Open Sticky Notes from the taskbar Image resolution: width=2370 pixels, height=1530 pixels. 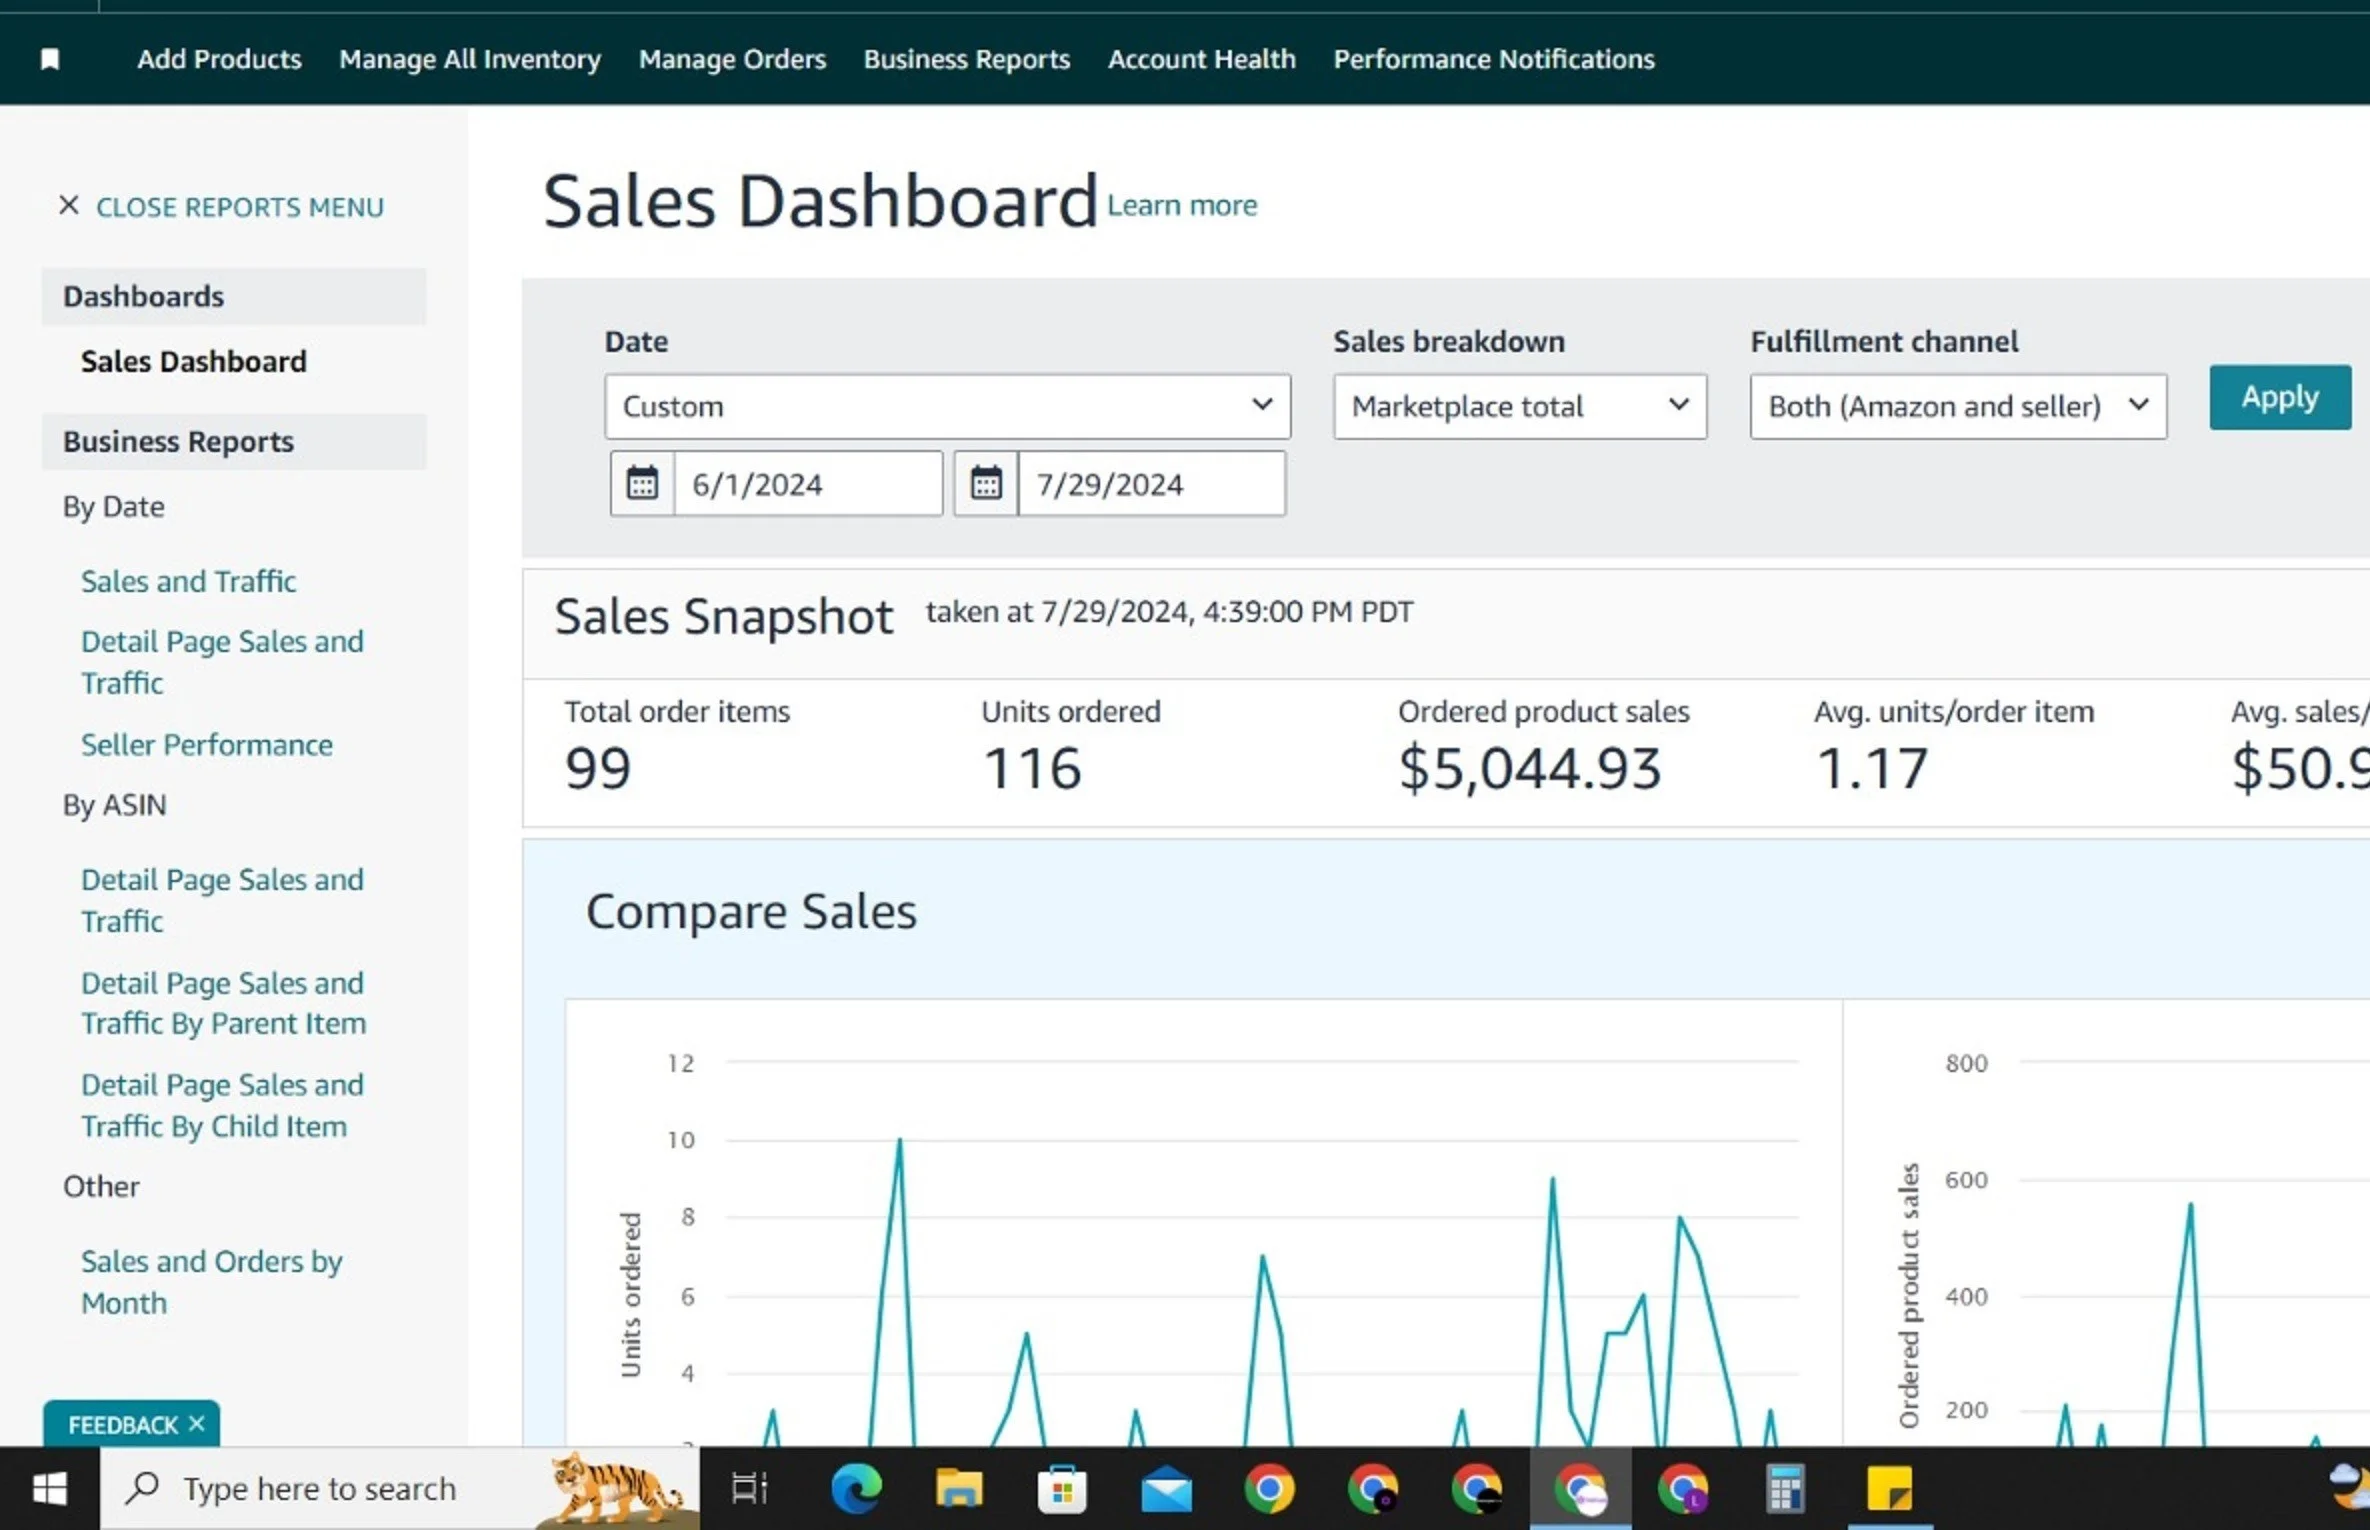(1889, 1489)
